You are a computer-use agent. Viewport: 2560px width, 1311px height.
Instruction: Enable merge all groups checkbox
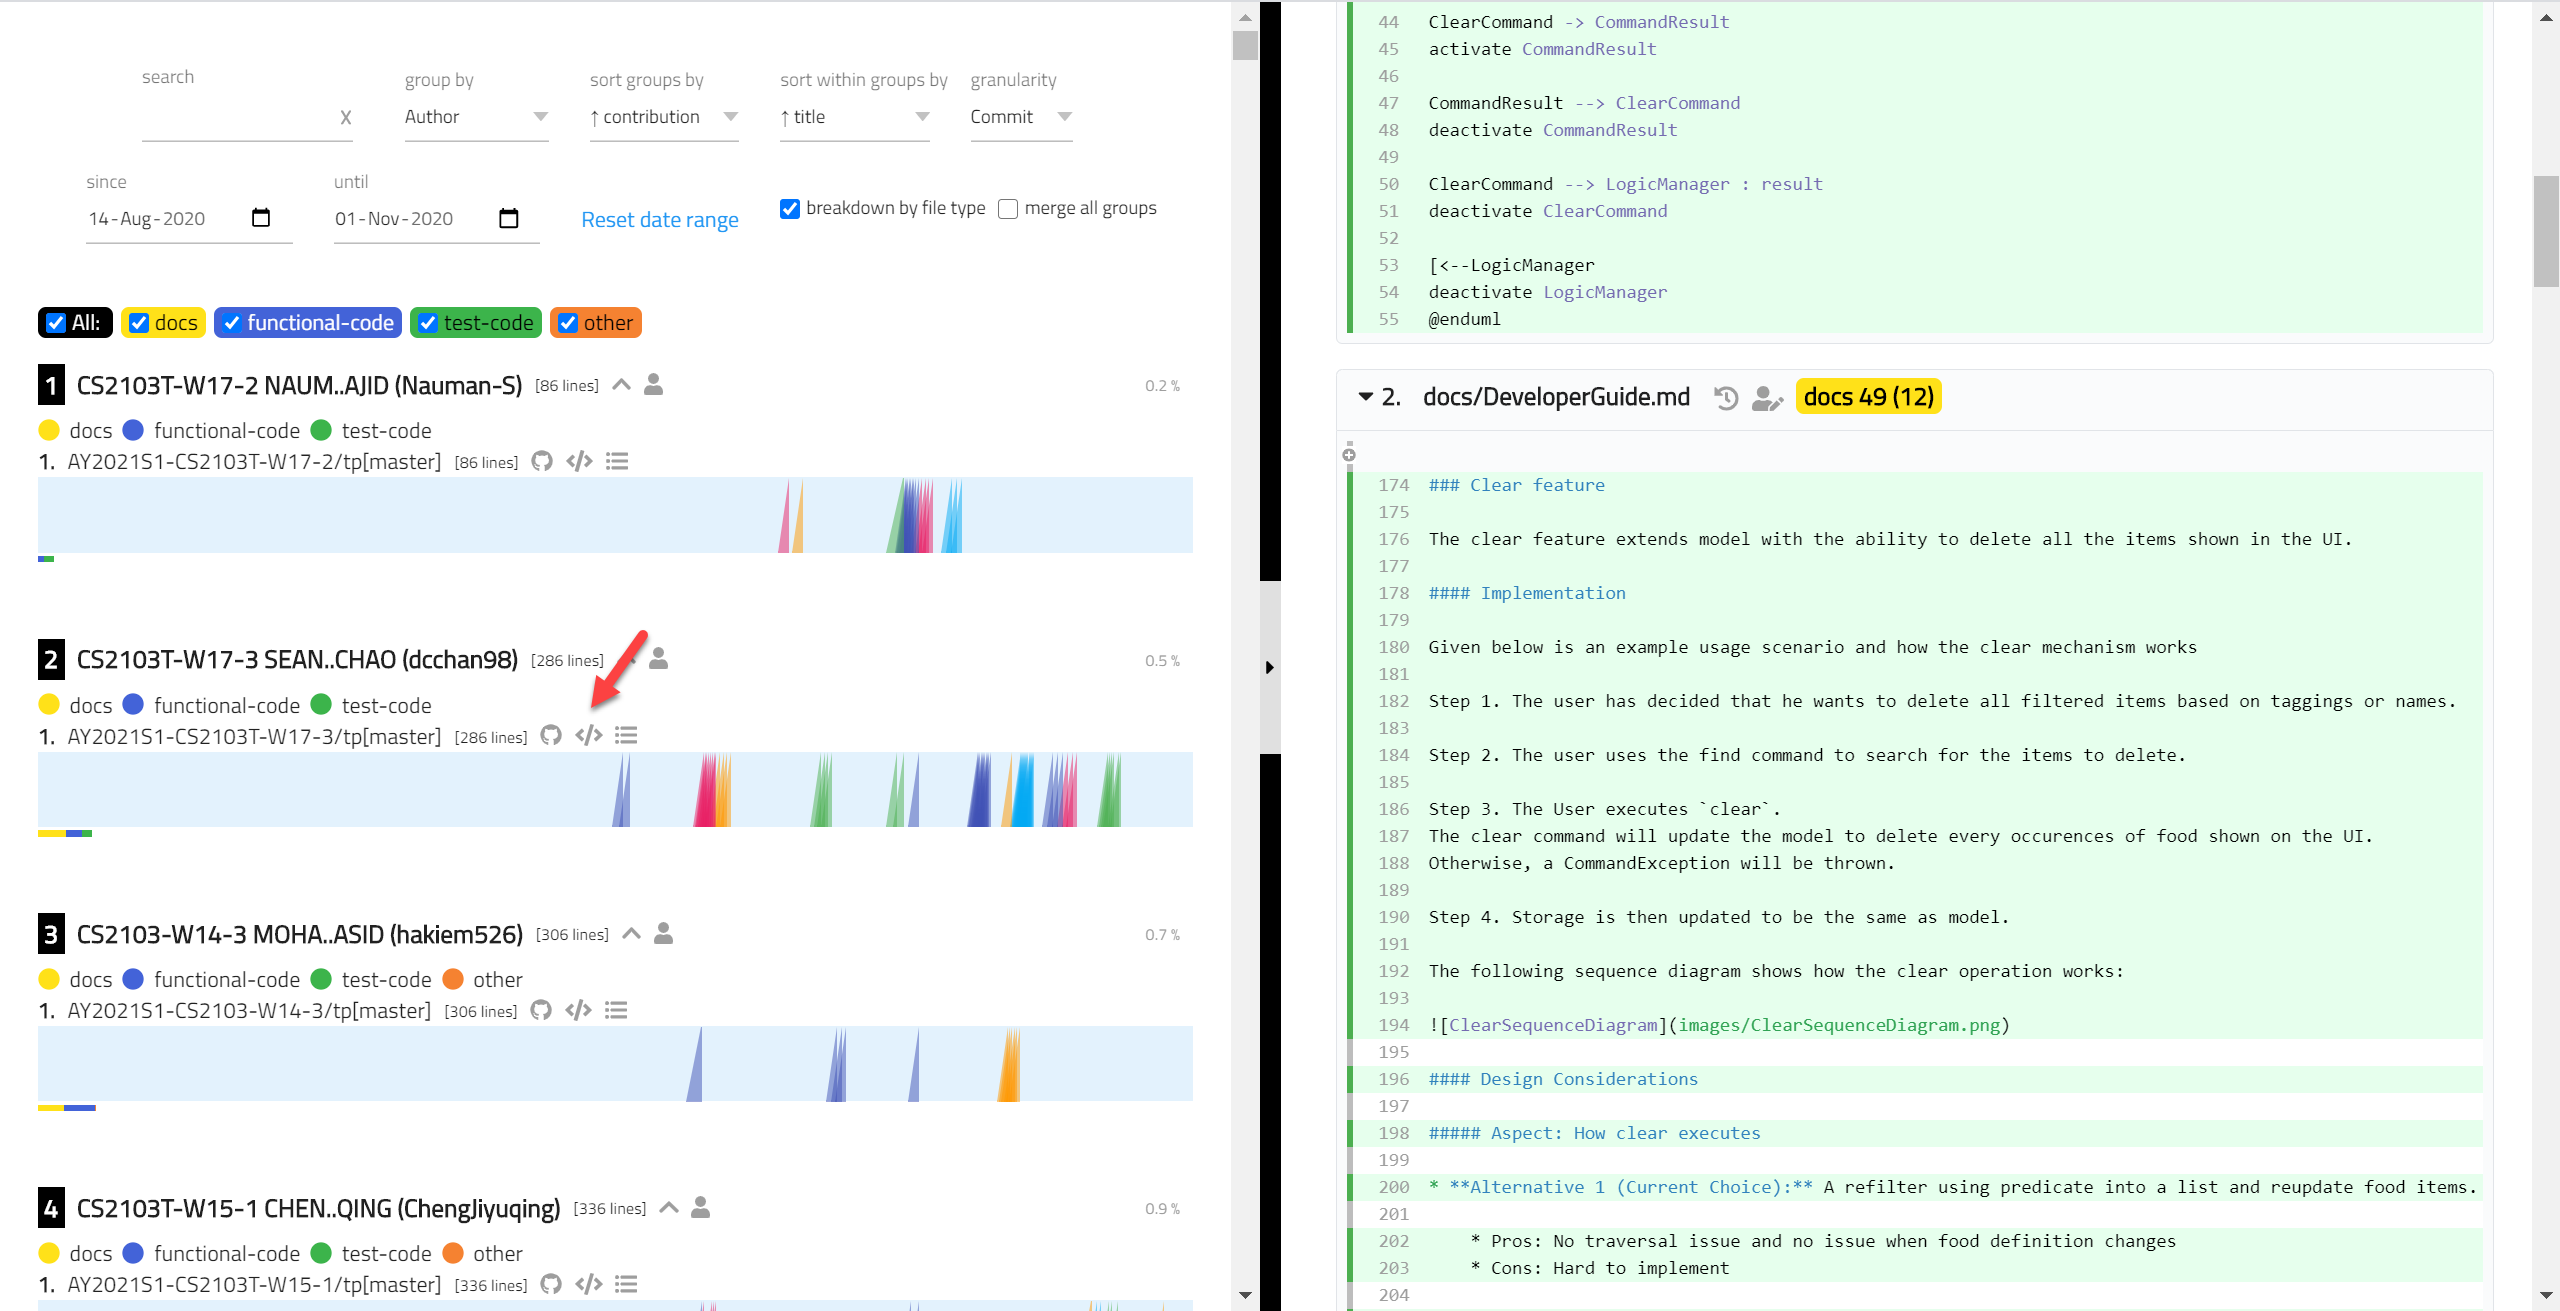point(1008,209)
